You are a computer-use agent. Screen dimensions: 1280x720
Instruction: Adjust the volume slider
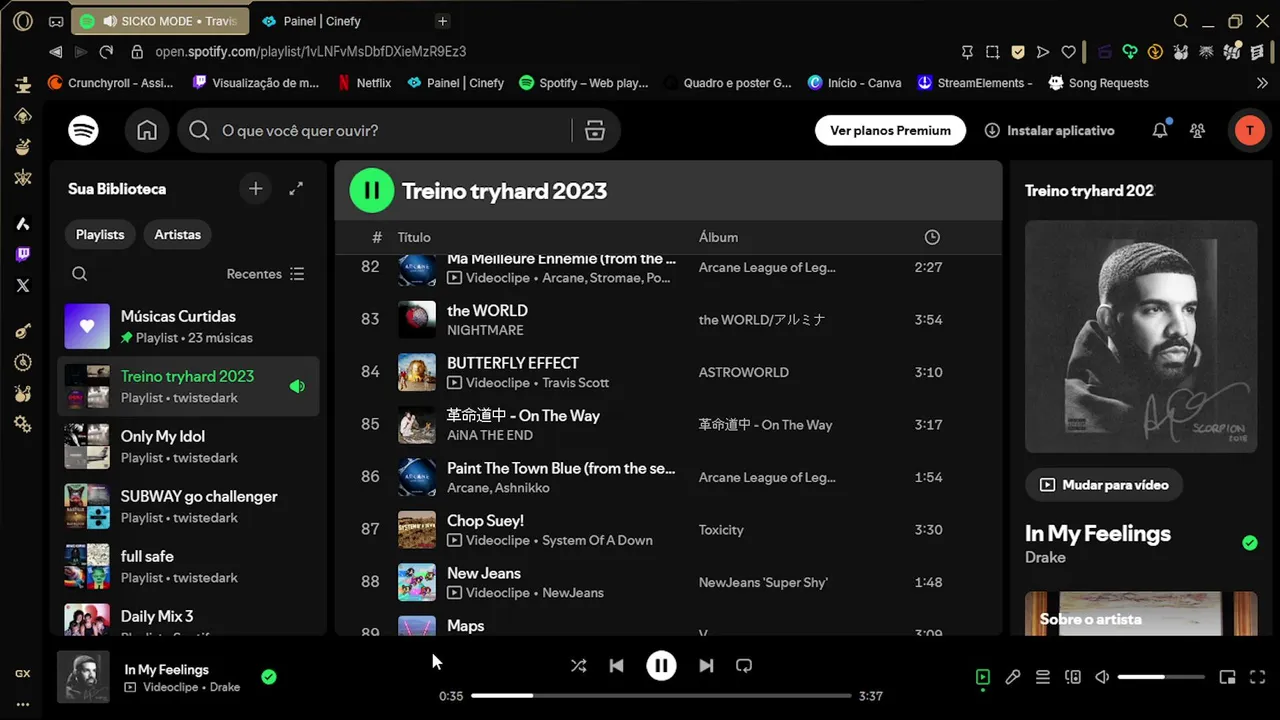click(x=1161, y=677)
